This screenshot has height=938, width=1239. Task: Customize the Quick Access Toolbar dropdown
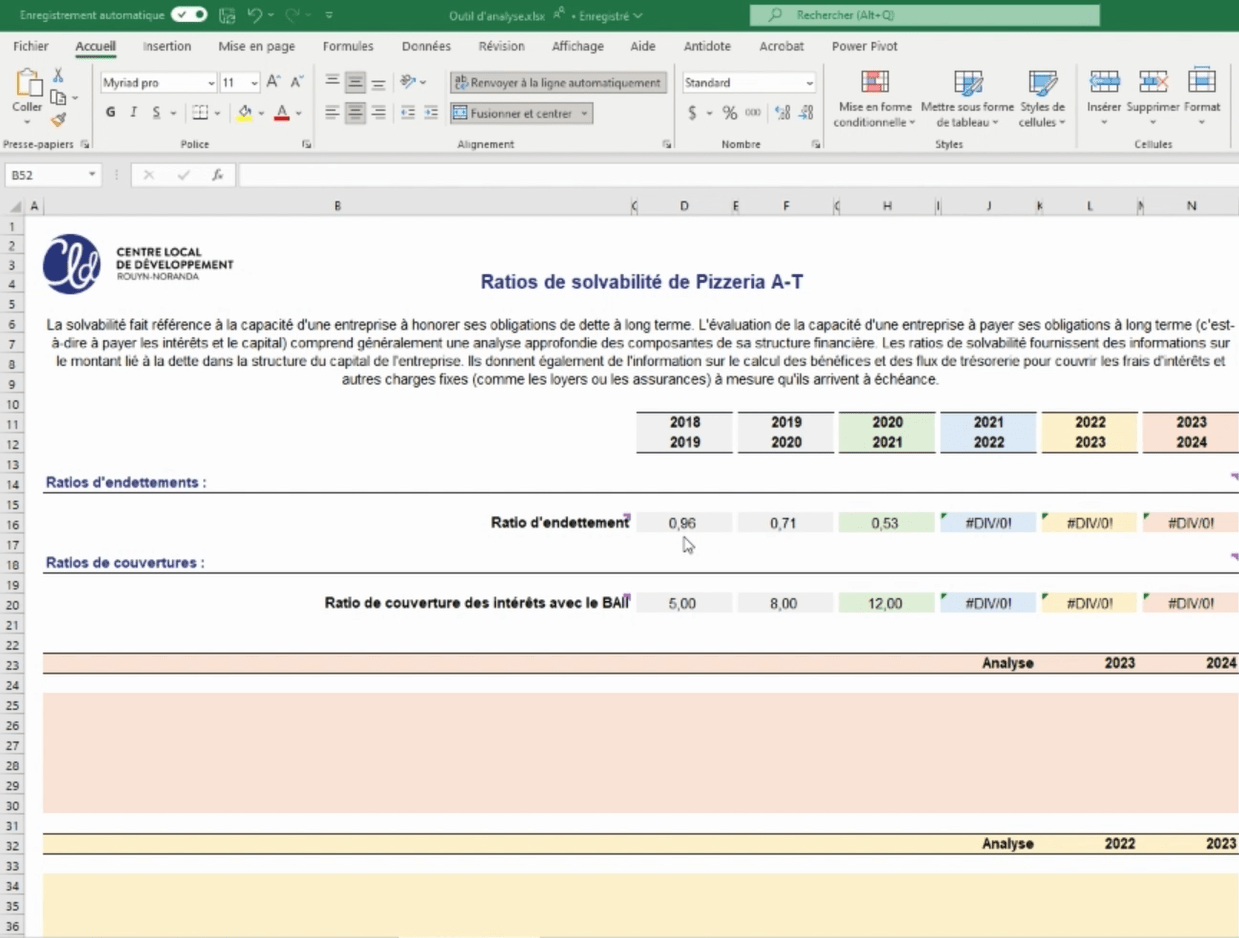330,15
